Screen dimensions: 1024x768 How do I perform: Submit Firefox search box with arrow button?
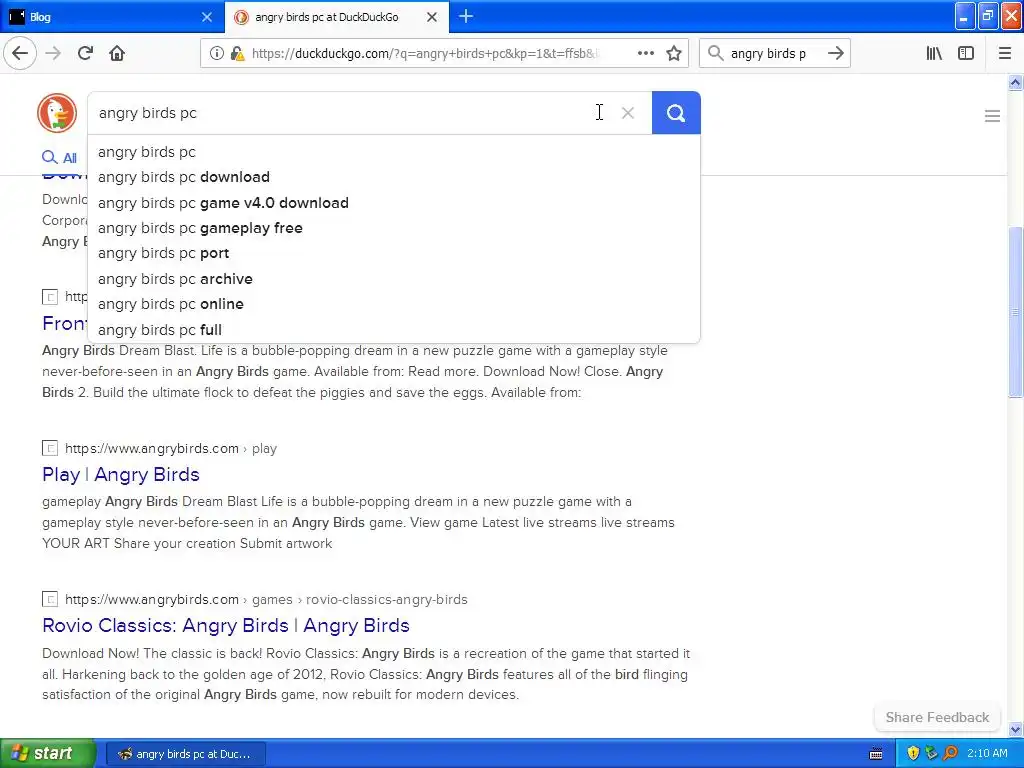click(x=835, y=54)
